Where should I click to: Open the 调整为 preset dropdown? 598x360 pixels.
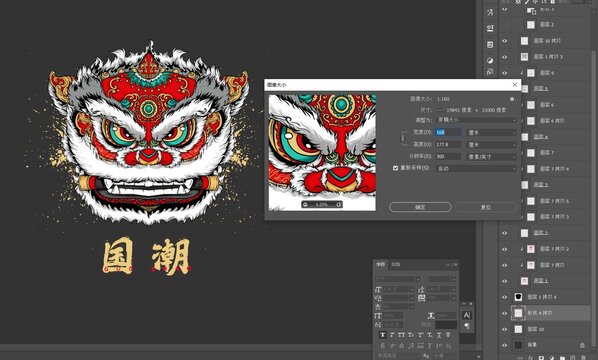[476, 120]
